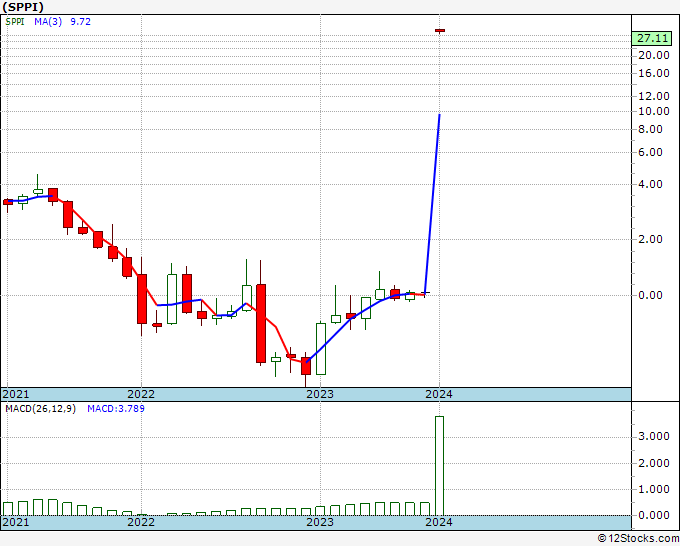Click the 2022 label on MACD timeline
The image size is (680, 546).
point(141,522)
